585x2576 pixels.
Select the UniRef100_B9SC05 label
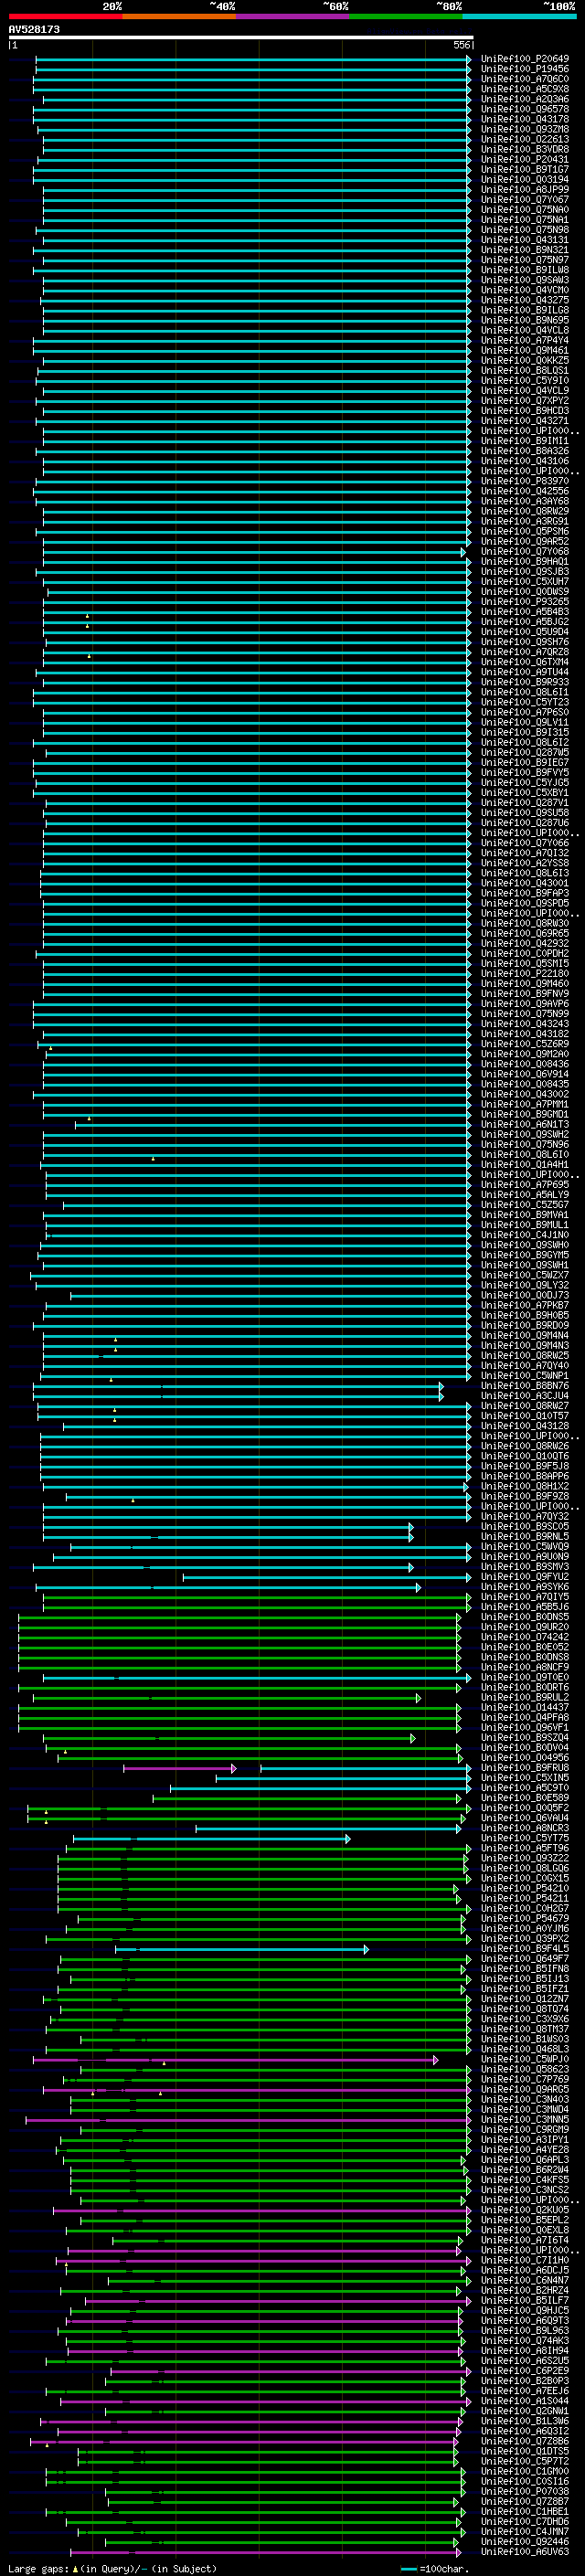tap(525, 1526)
